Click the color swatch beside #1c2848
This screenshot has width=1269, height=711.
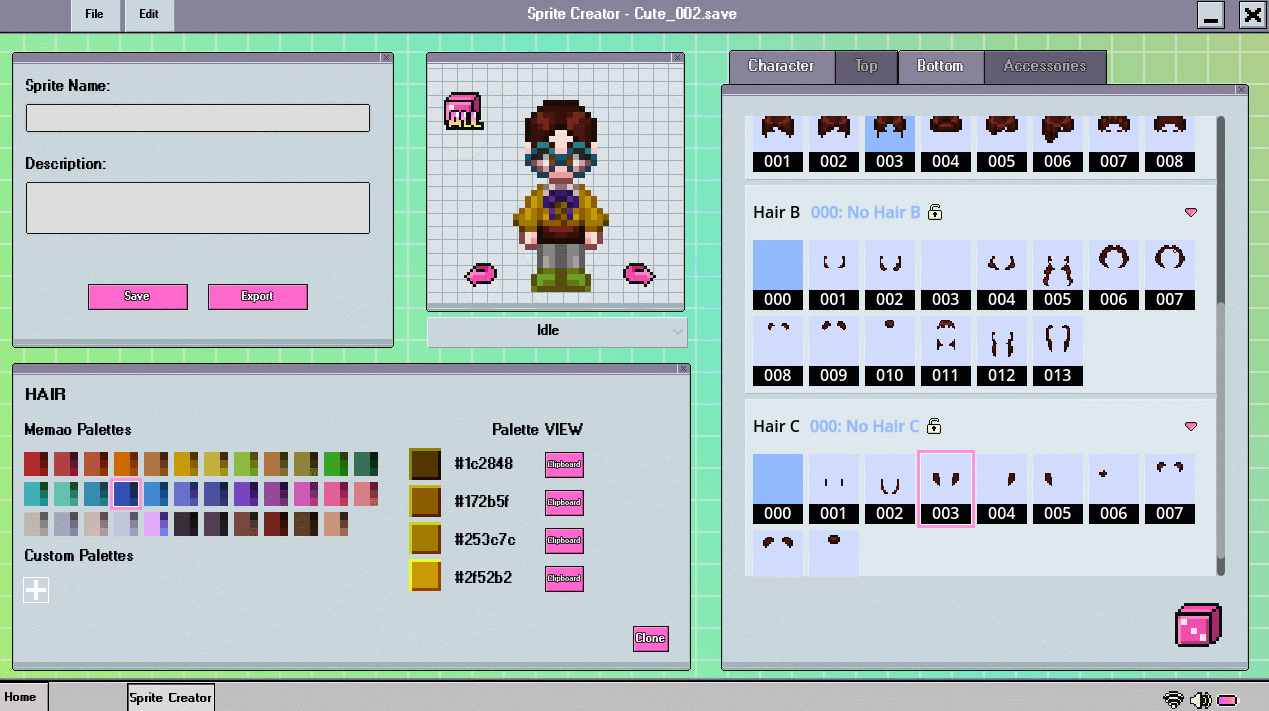pos(425,464)
